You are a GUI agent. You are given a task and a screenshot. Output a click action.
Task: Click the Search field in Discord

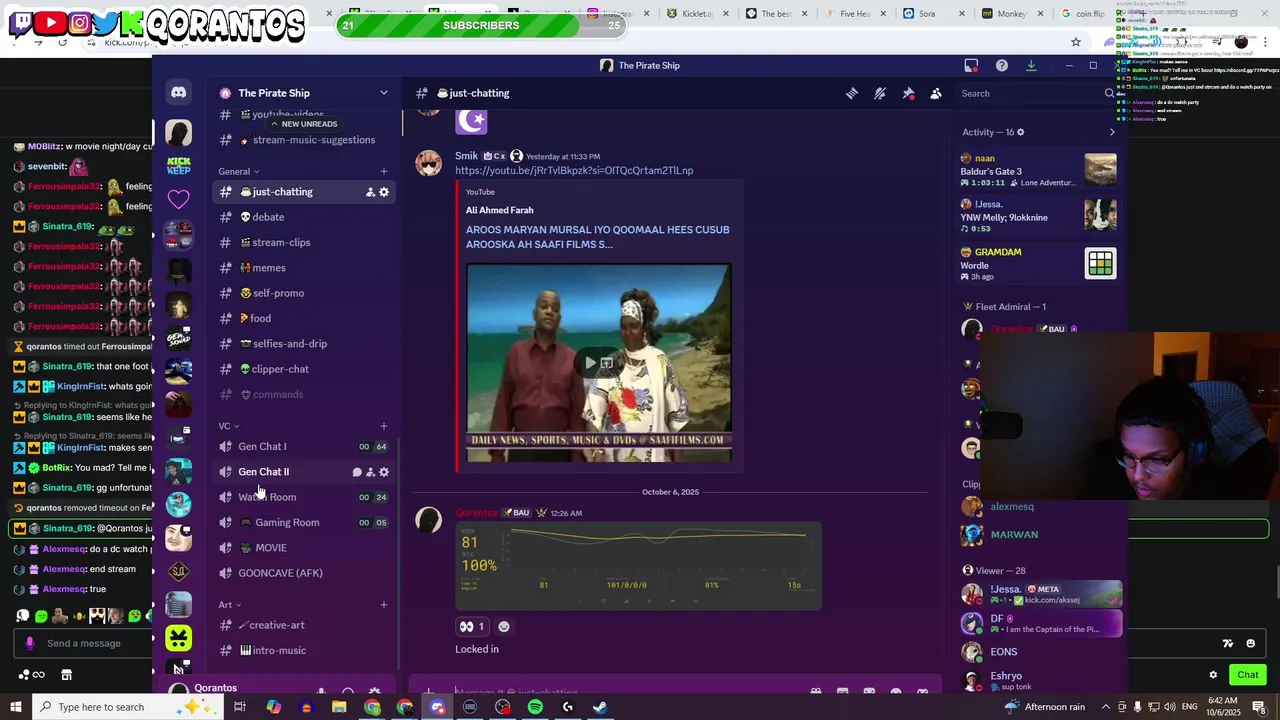tap(1035, 93)
